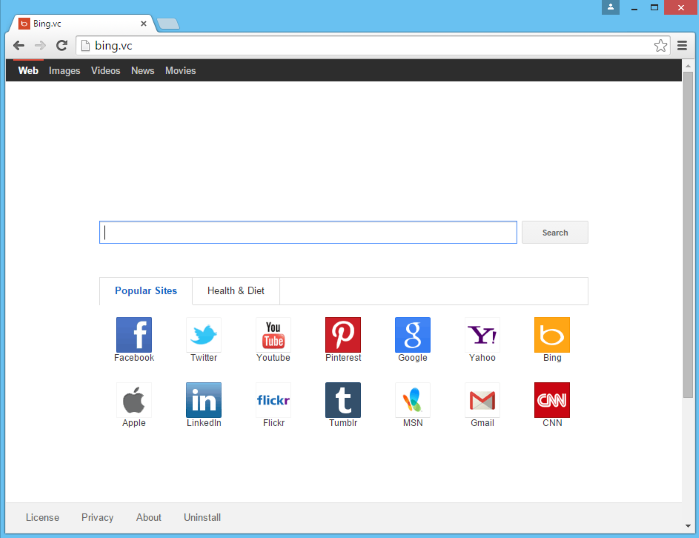Switch to the Health & Diet tab
This screenshot has width=699, height=538.
point(236,291)
